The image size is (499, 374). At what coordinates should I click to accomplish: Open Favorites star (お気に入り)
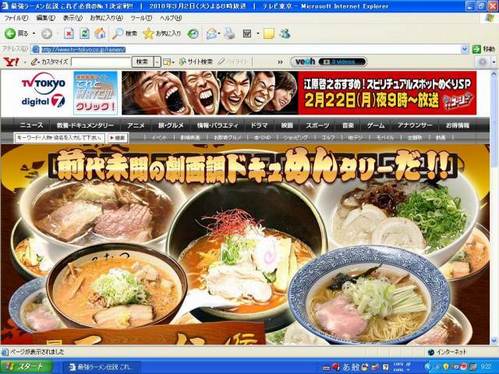[x=162, y=33]
